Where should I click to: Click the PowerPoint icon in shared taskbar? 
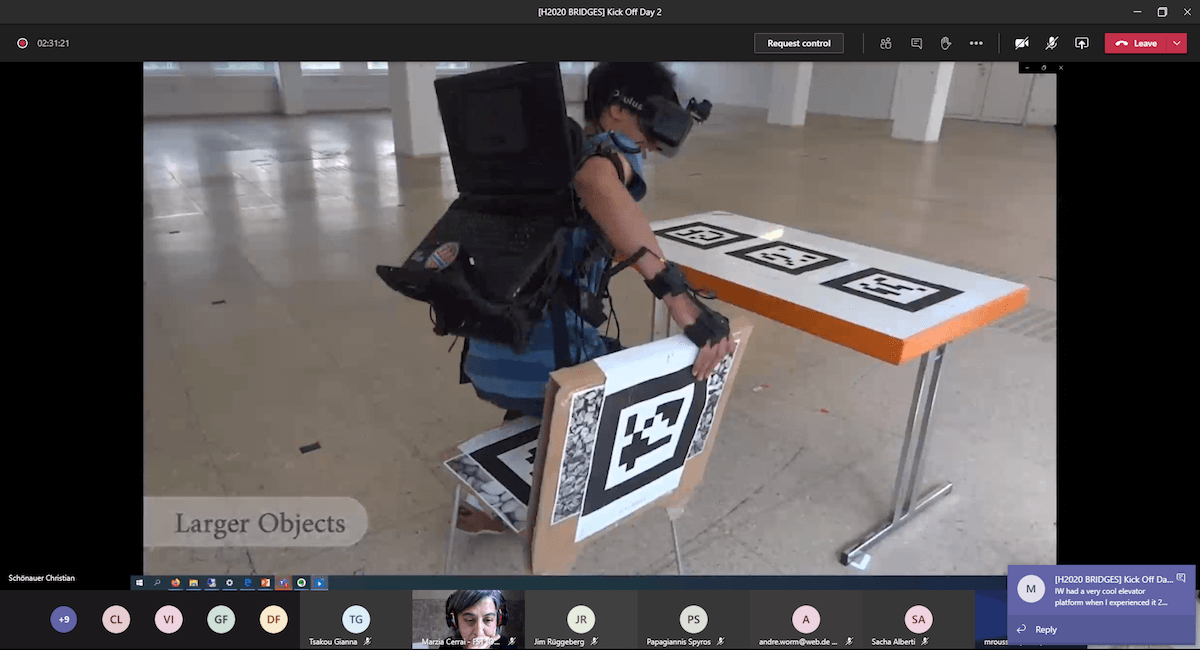[x=265, y=582]
